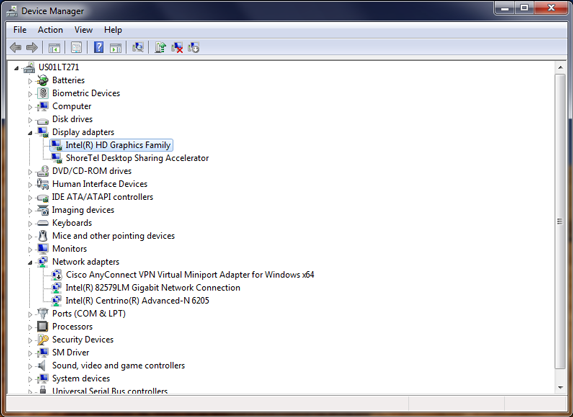
Task: Click the Back arrow toolbar icon
Action: [x=15, y=48]
